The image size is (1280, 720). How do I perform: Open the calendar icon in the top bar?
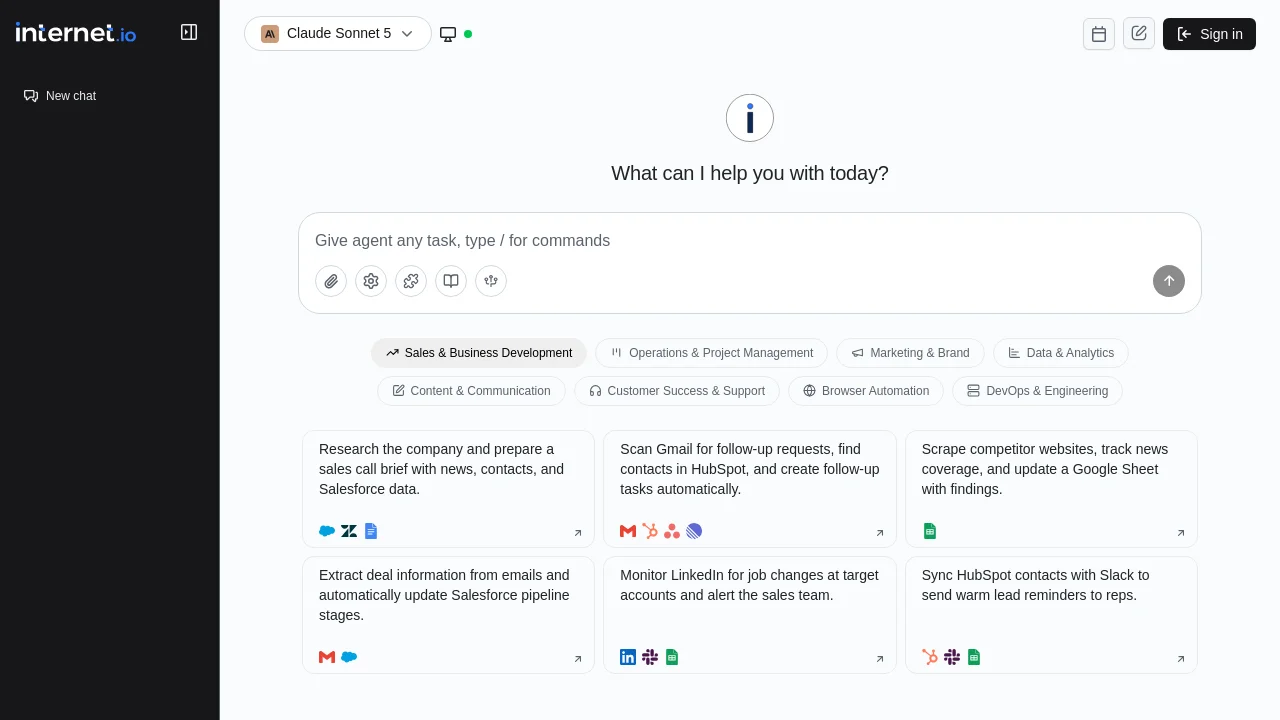point(1099,34)
